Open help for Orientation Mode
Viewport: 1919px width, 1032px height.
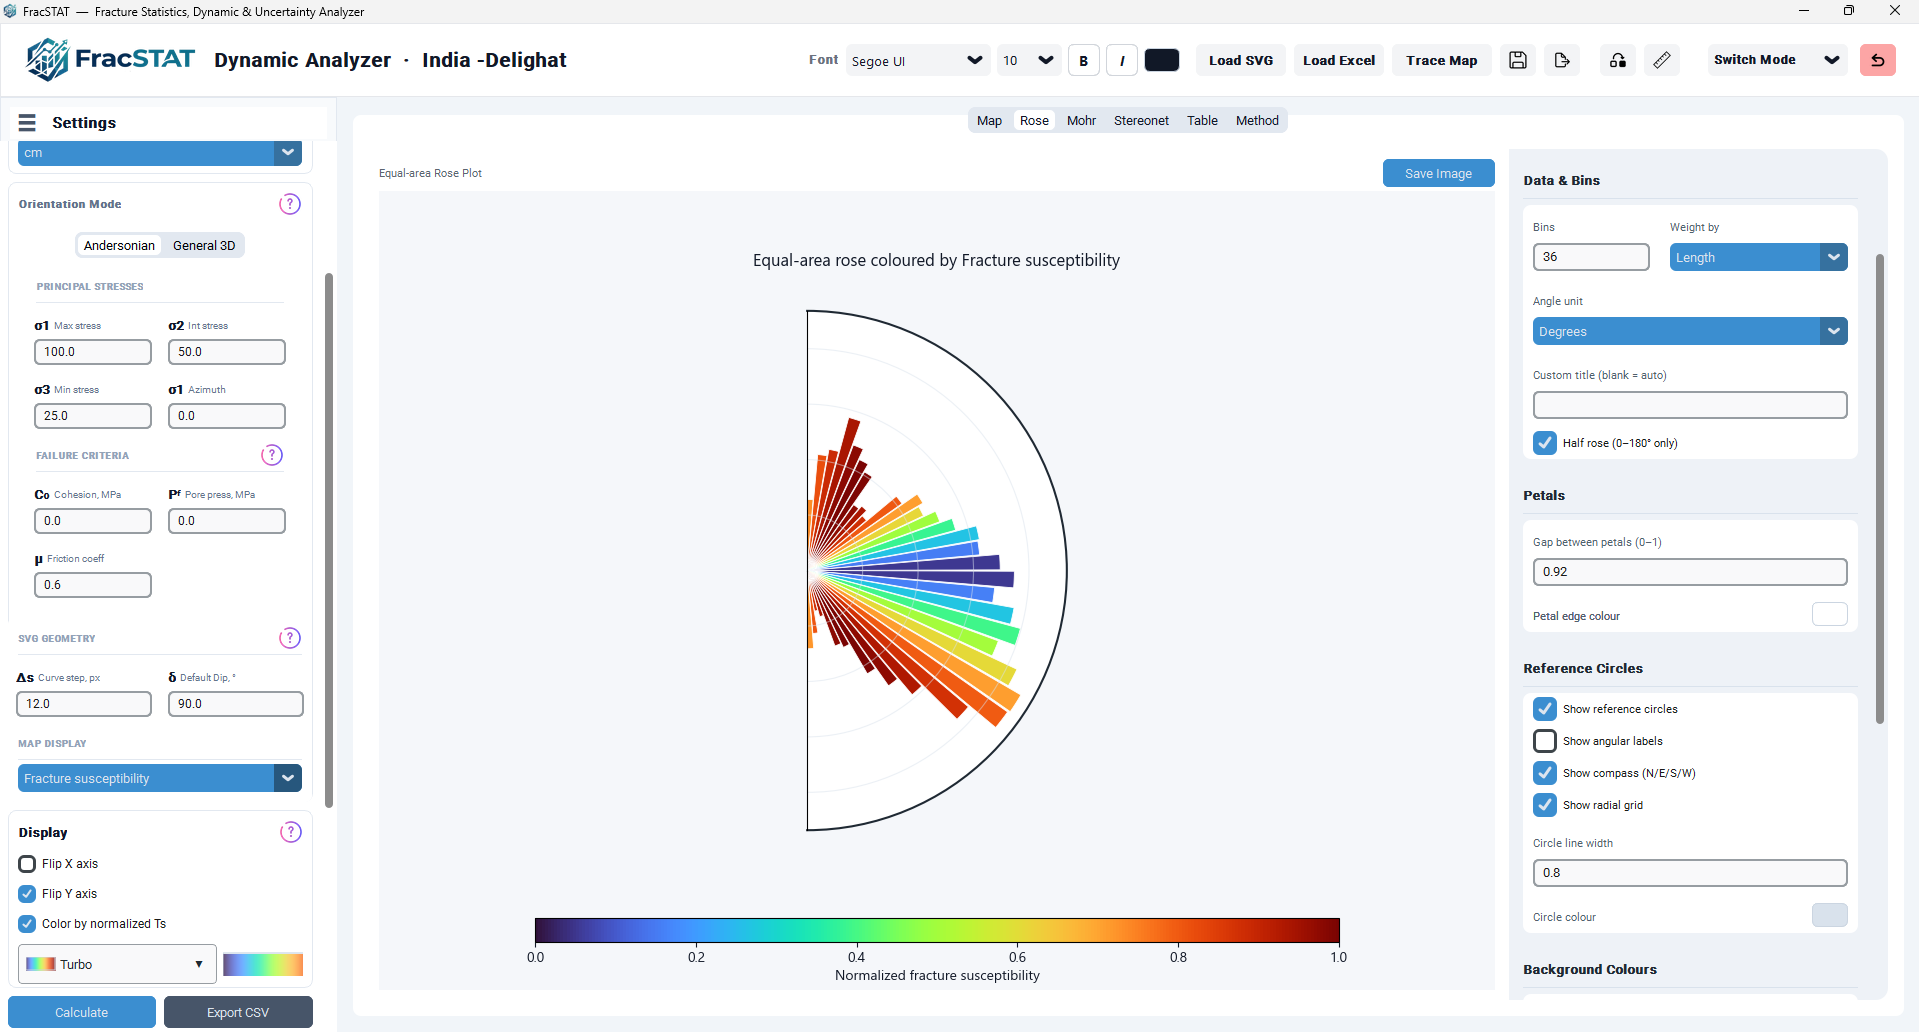click(290, 204)
